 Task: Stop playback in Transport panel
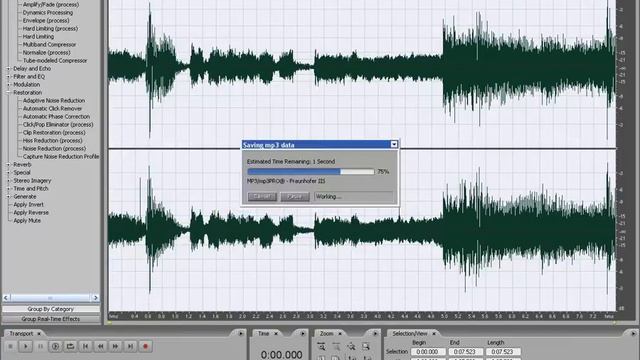coord(11,347)
